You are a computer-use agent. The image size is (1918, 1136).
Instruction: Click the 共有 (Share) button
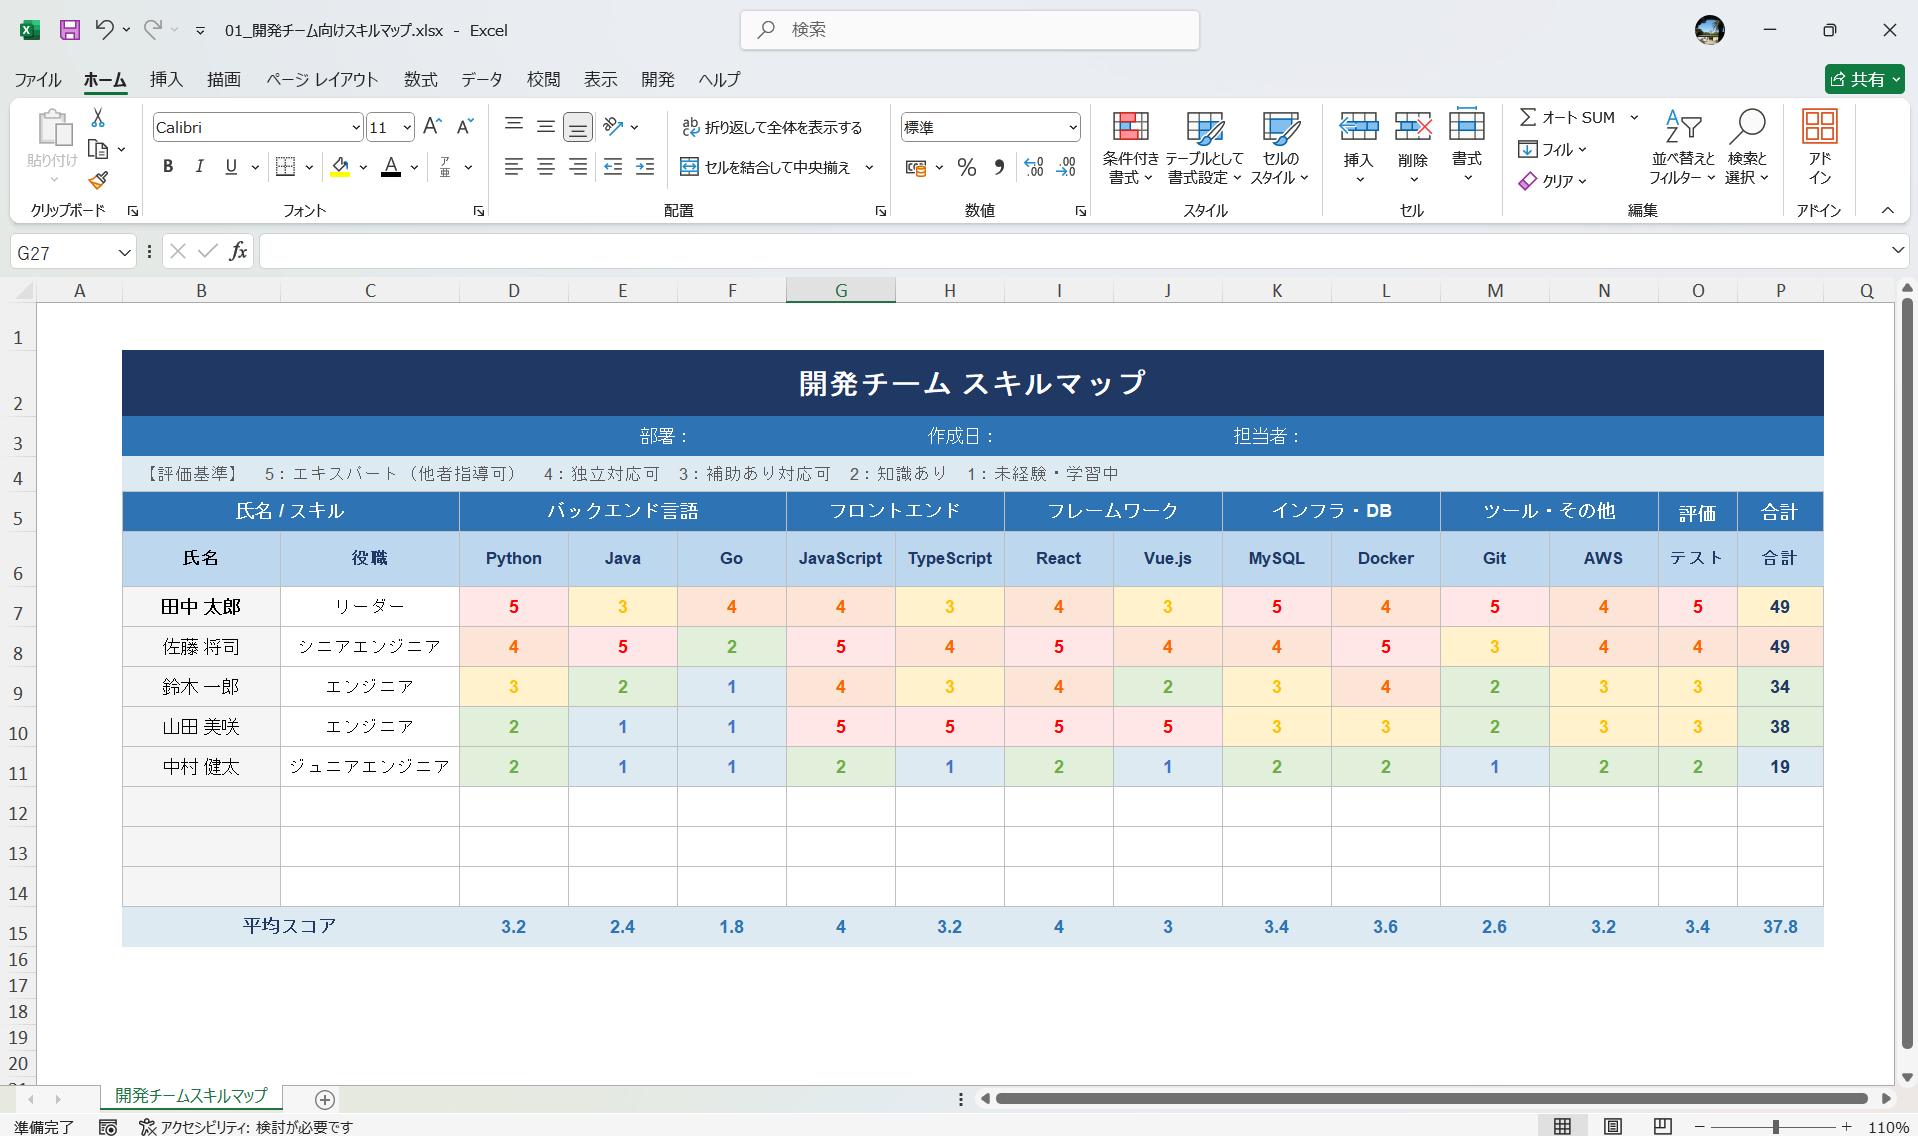1863,79
